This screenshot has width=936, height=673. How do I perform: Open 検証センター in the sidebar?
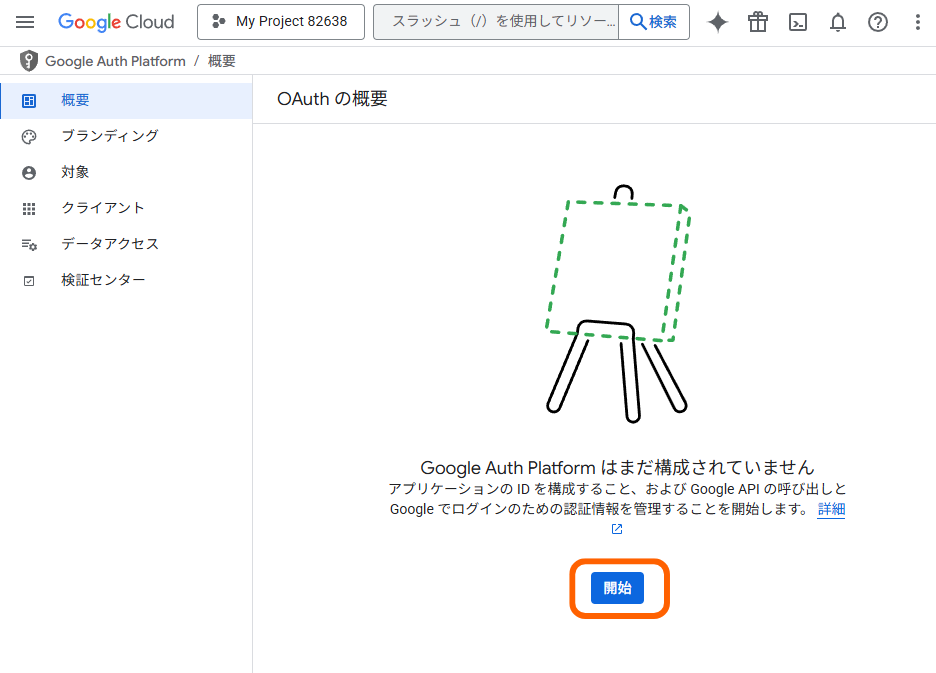pyautogui.click(x=126, y=280)
